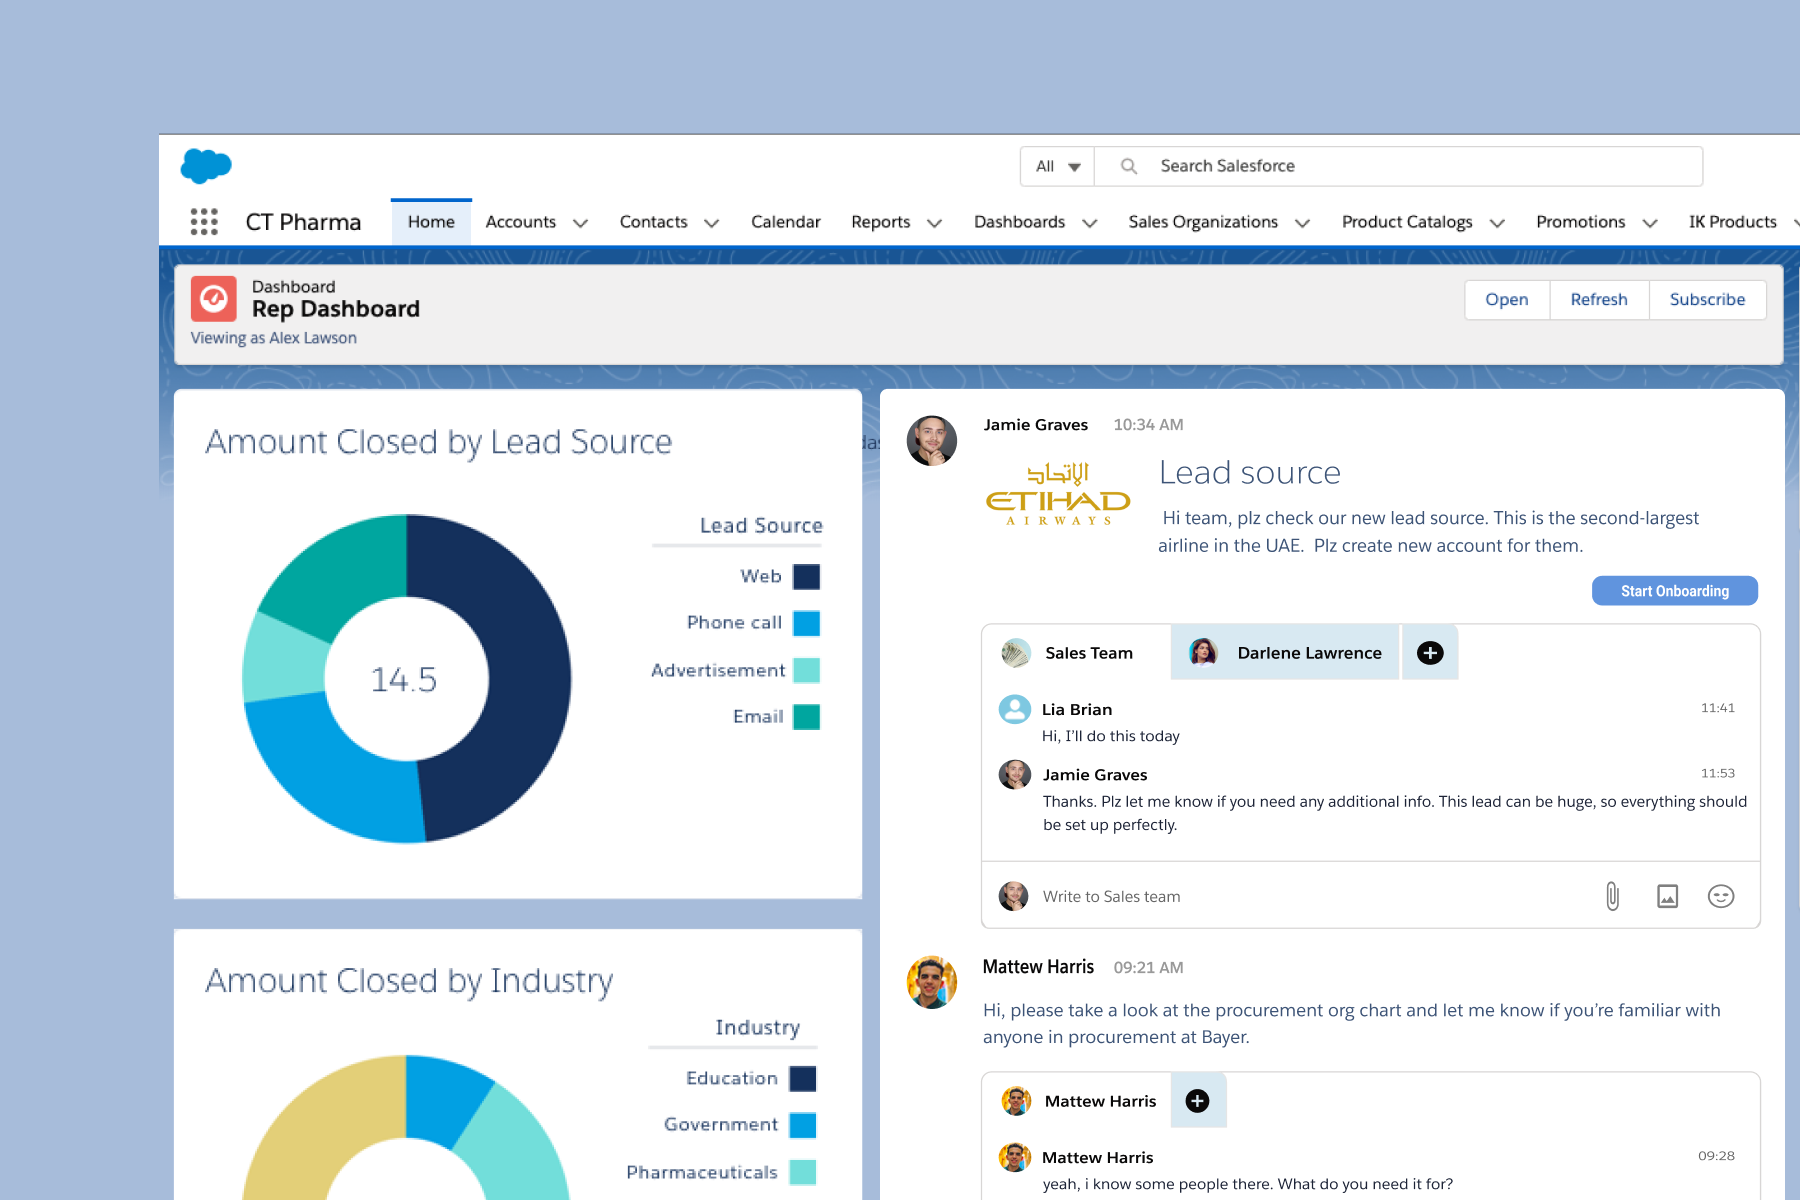Click the Email legend swatch
This screenshot has height=1200, width=1800.
pos(806,717)
